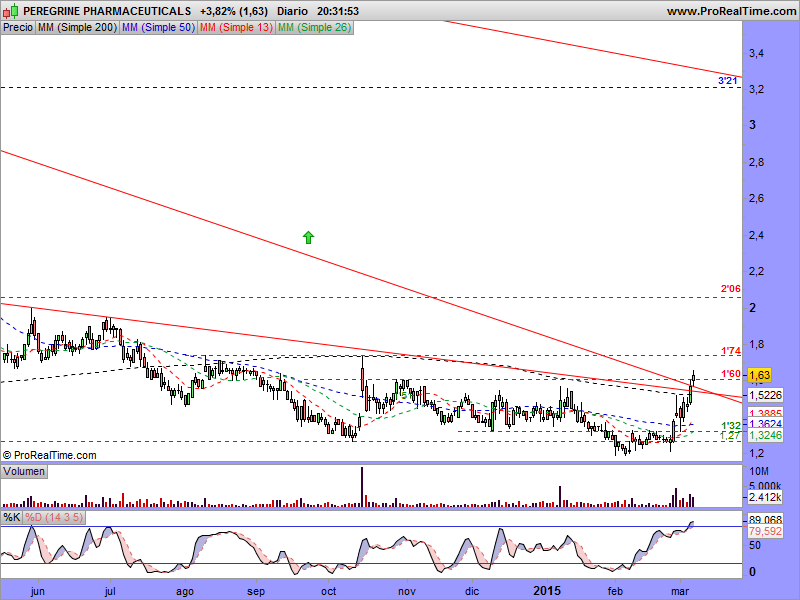
Task: Click the red 1,3885 moving average tag
Action: click(x=765, y=413)
